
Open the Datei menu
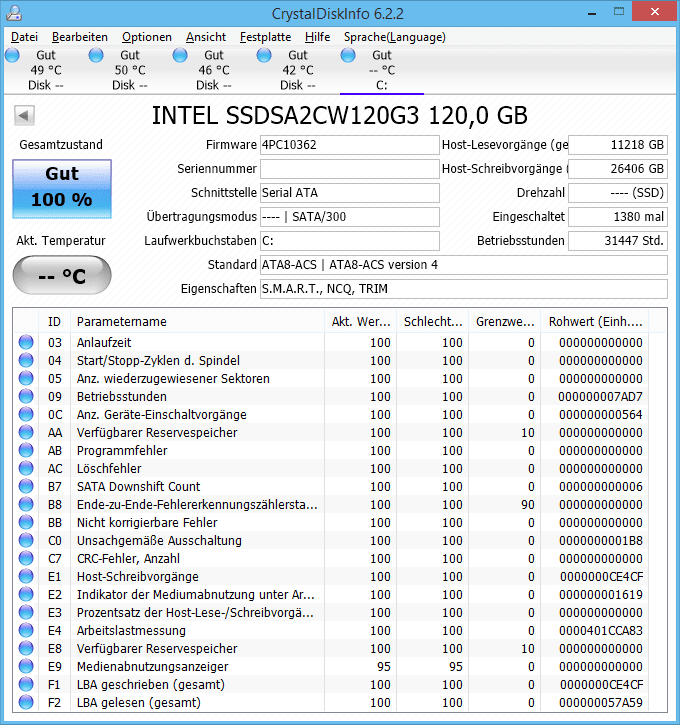pos(25,37)
